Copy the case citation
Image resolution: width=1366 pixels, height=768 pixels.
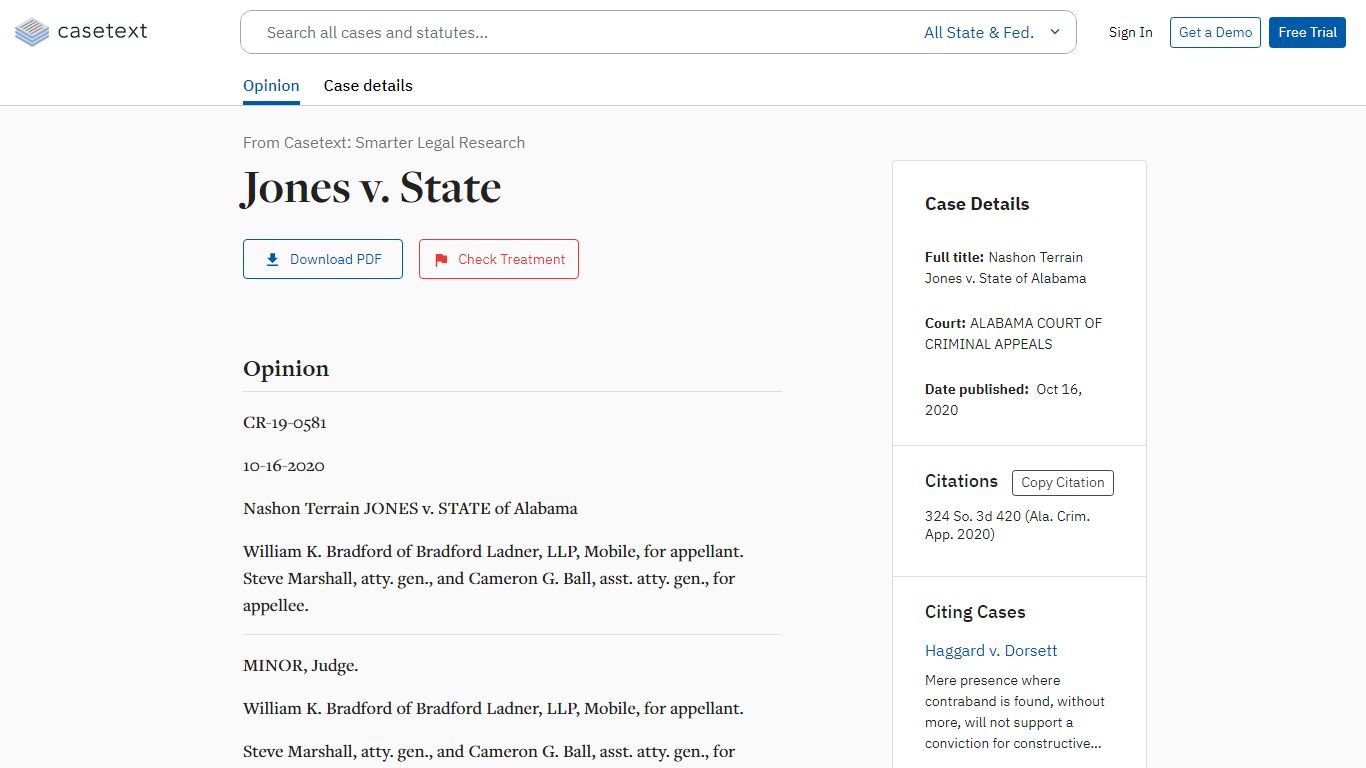click(x=1062, y=482)
